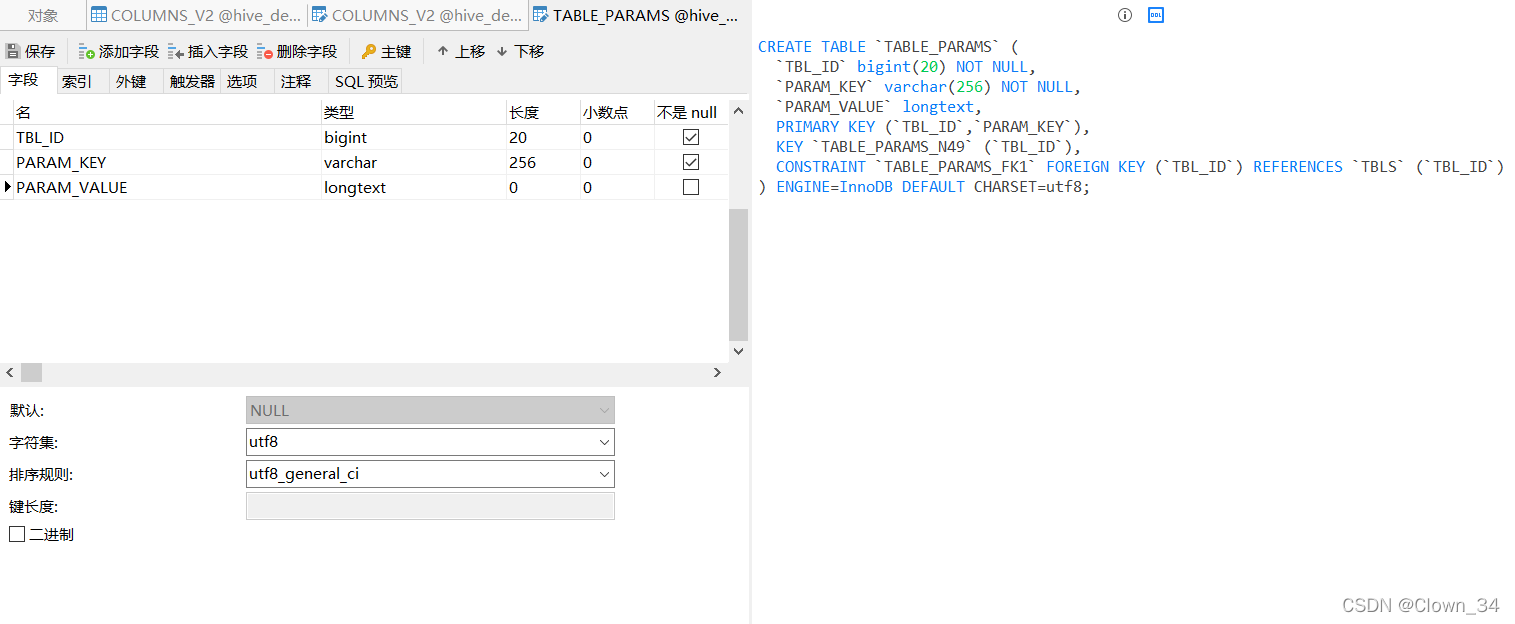Click the CONSTRAINT TABLE_PARAMS_FK1 line
1515x624 pixels.
click(1140, 167)
